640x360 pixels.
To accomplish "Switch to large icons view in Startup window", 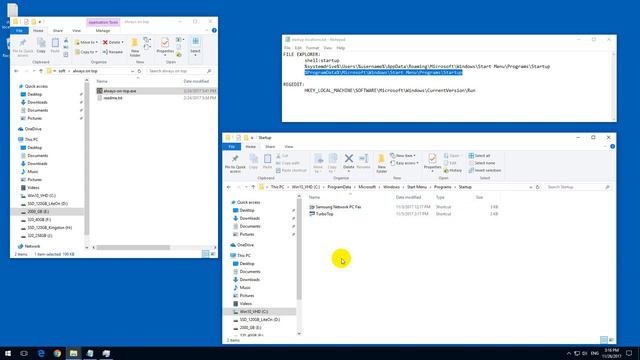I will coord(611,340).
